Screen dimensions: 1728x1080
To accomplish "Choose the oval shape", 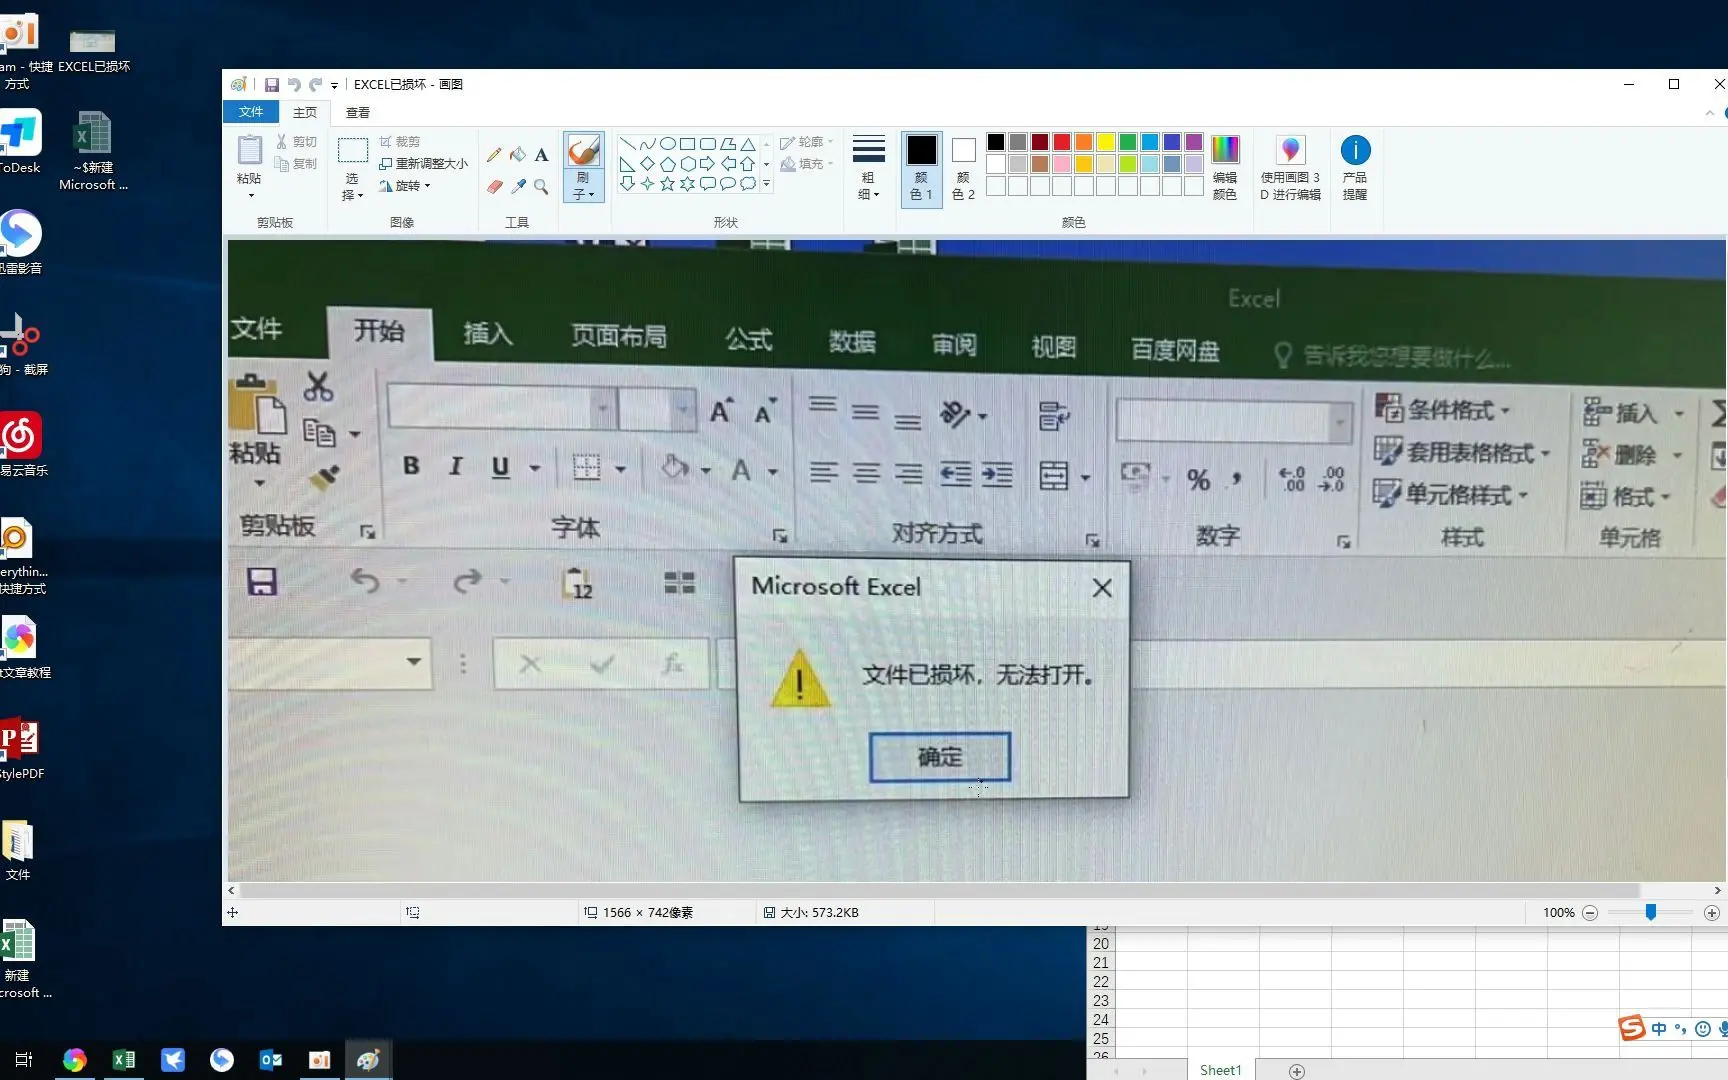I will point(667,144).
